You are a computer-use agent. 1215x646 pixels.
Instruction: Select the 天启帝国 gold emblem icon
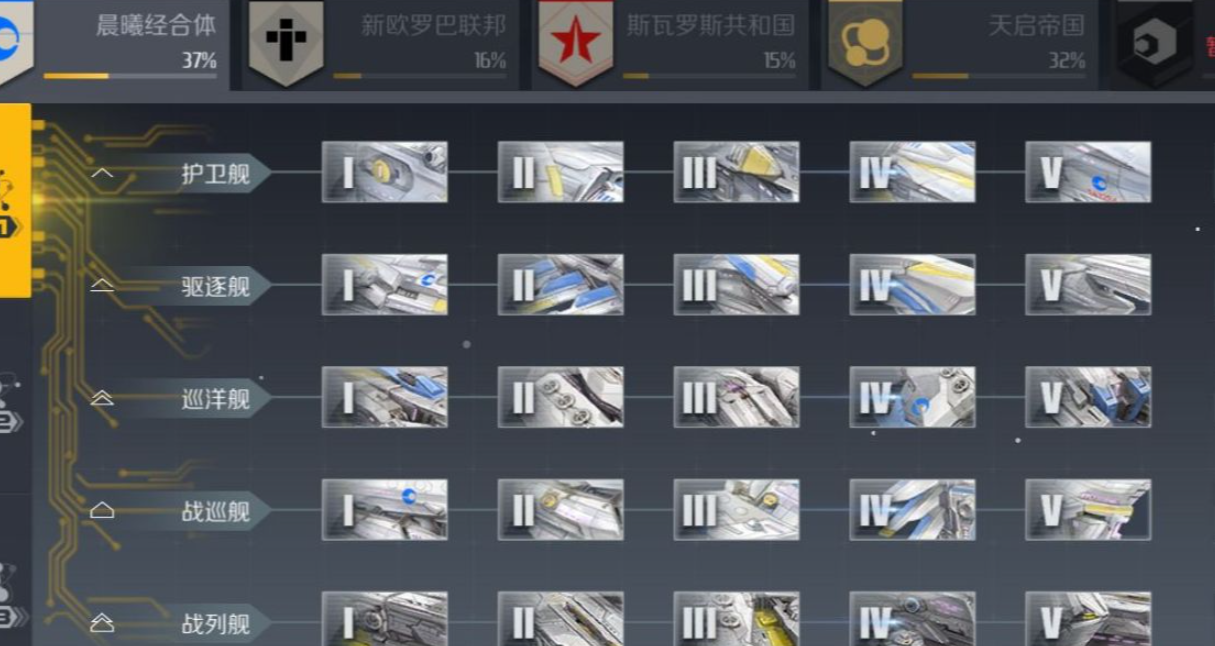pyautogui.click(x=866, y=42)
